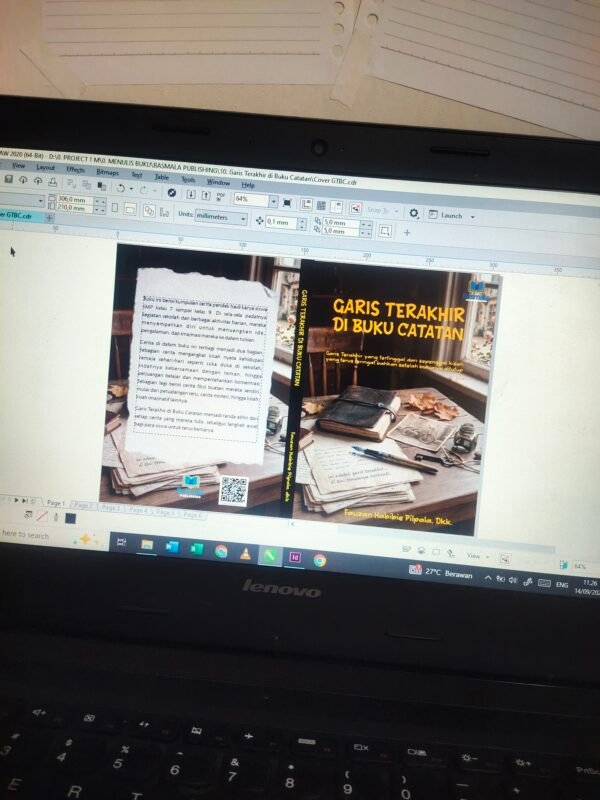Image resolution: width=600 pixels, height=800 pixels.
Task: Click the Undo arrow icon
Action: tap(120, 188)
